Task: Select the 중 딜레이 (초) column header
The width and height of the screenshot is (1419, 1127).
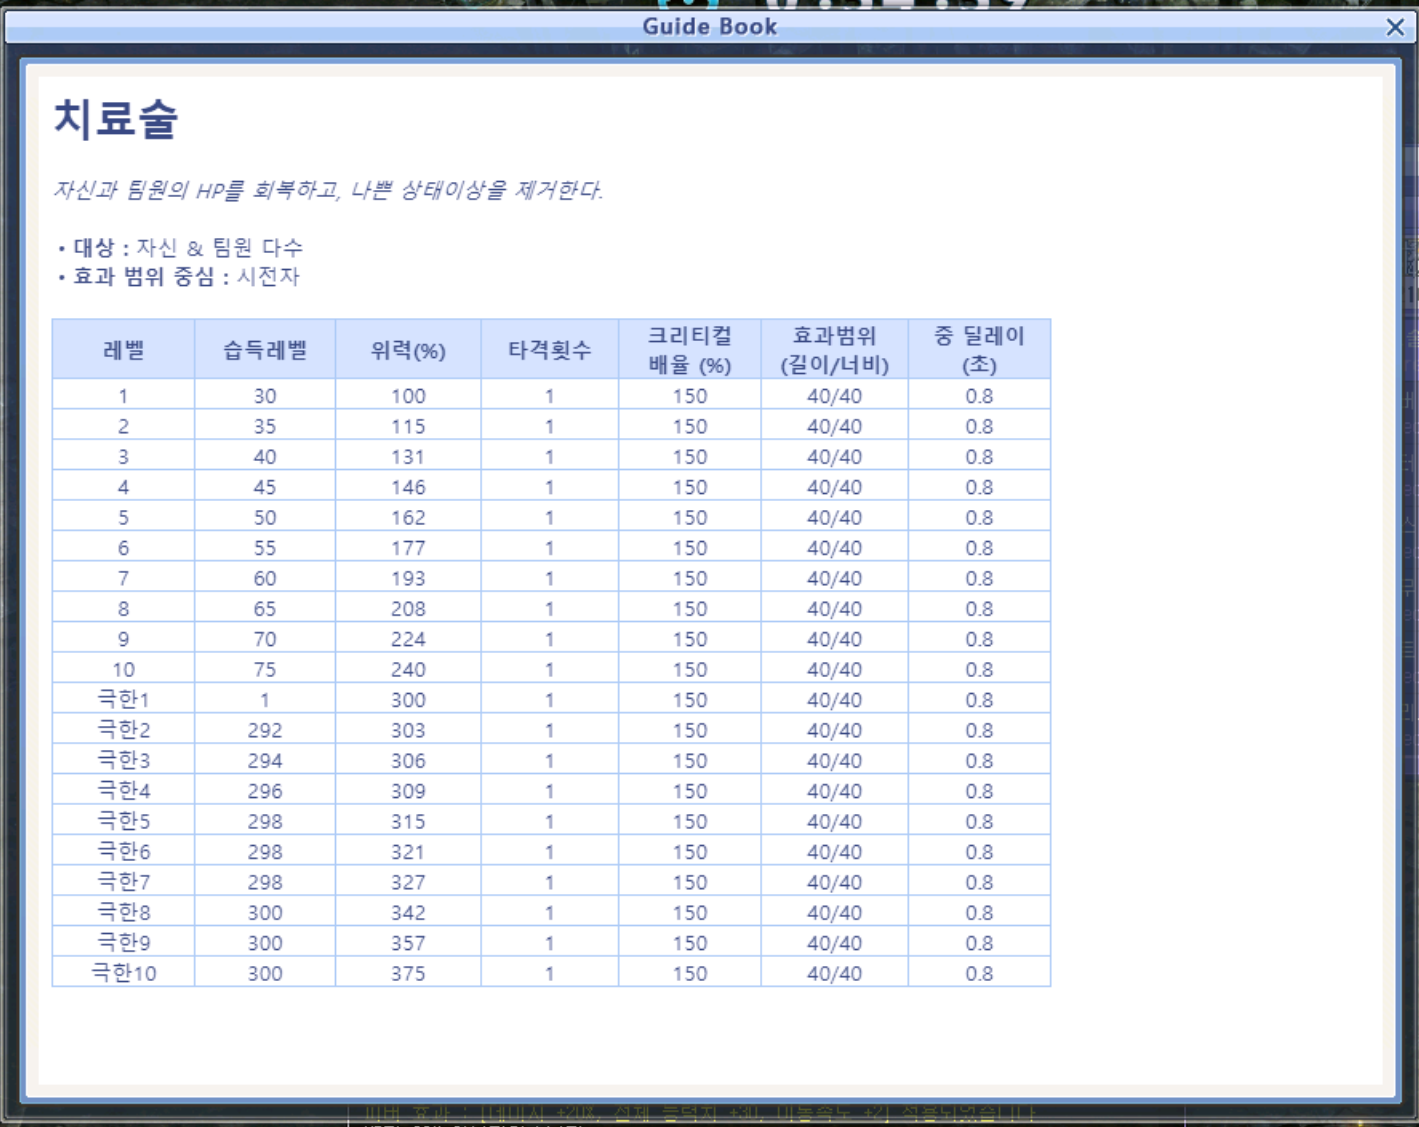Action: coord(979,350)
